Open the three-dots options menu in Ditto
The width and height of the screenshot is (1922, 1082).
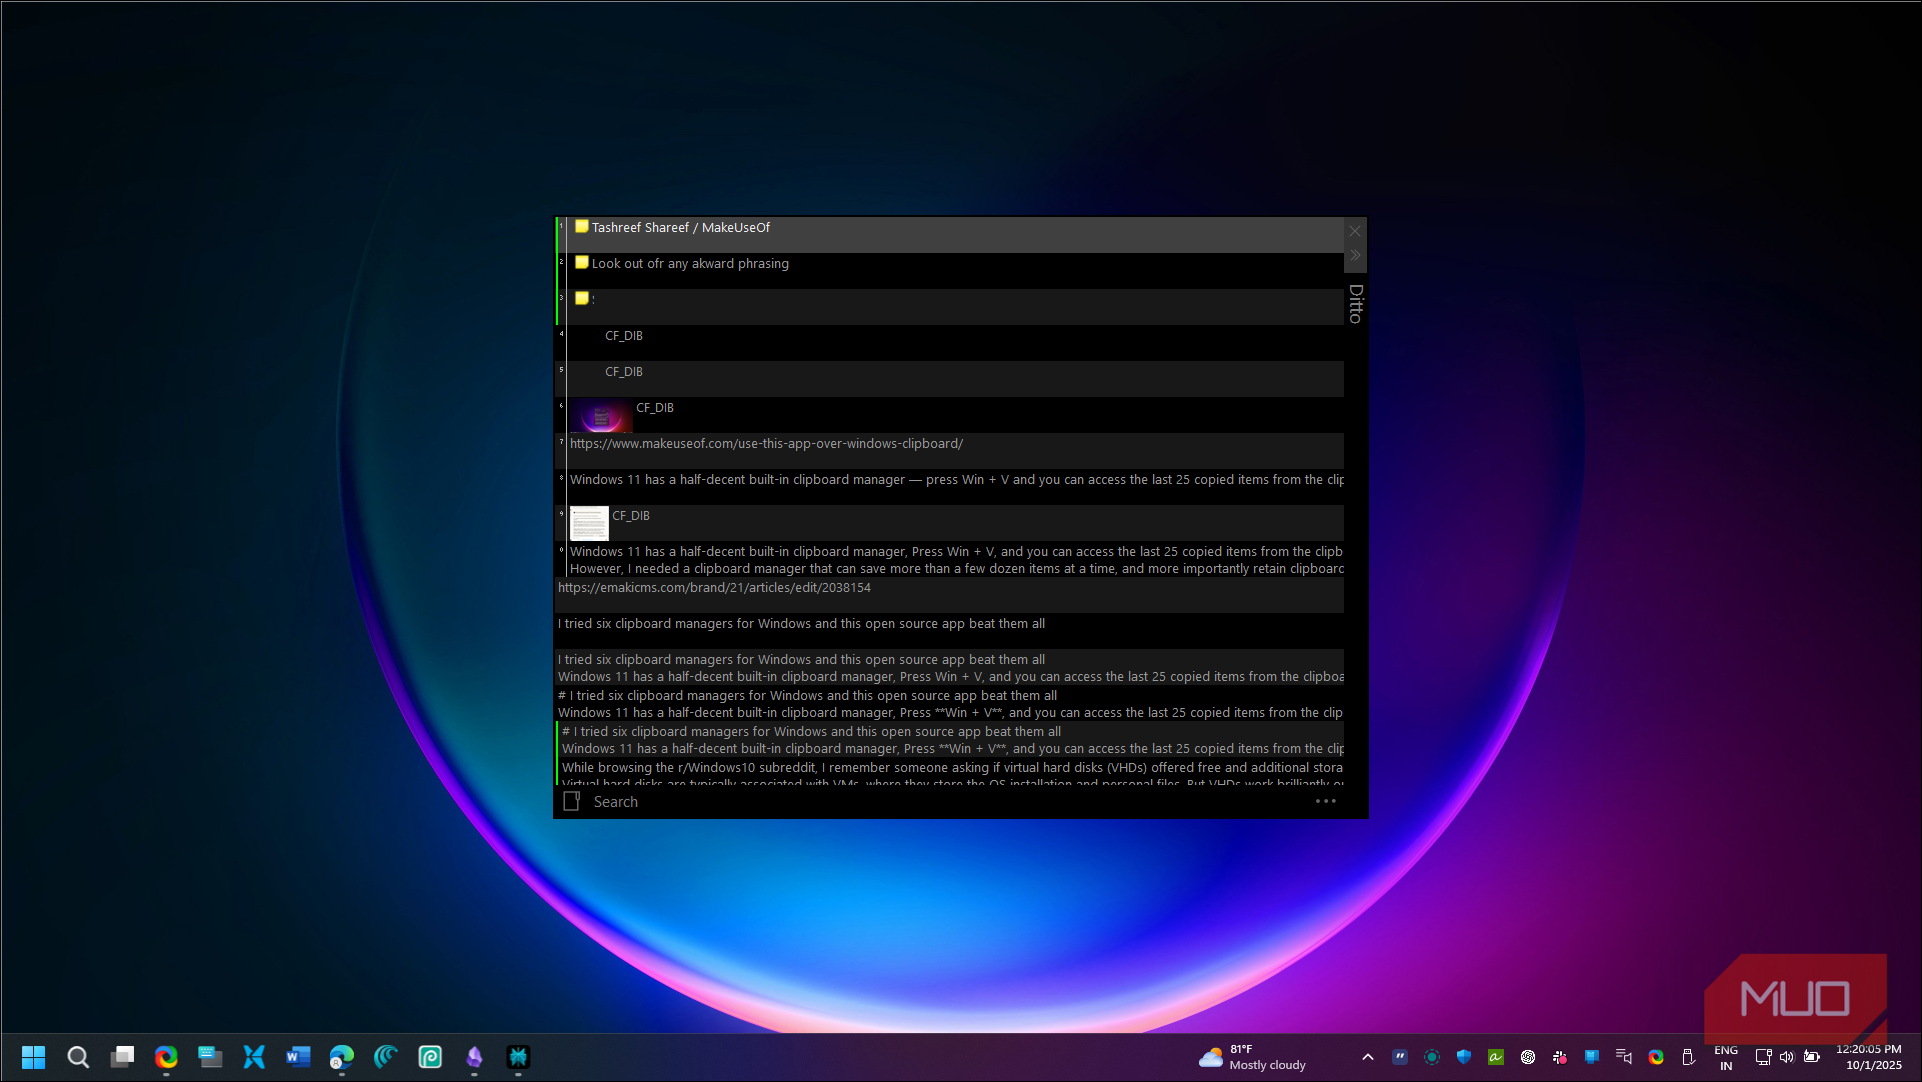[1325, 801]
